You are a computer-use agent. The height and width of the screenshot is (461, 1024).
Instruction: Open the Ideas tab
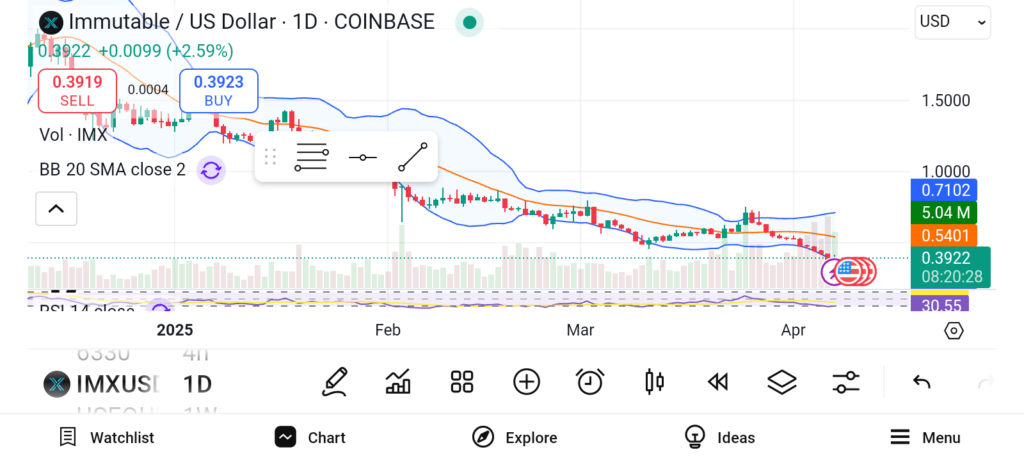pyautogui.click(x=719, y=437)
